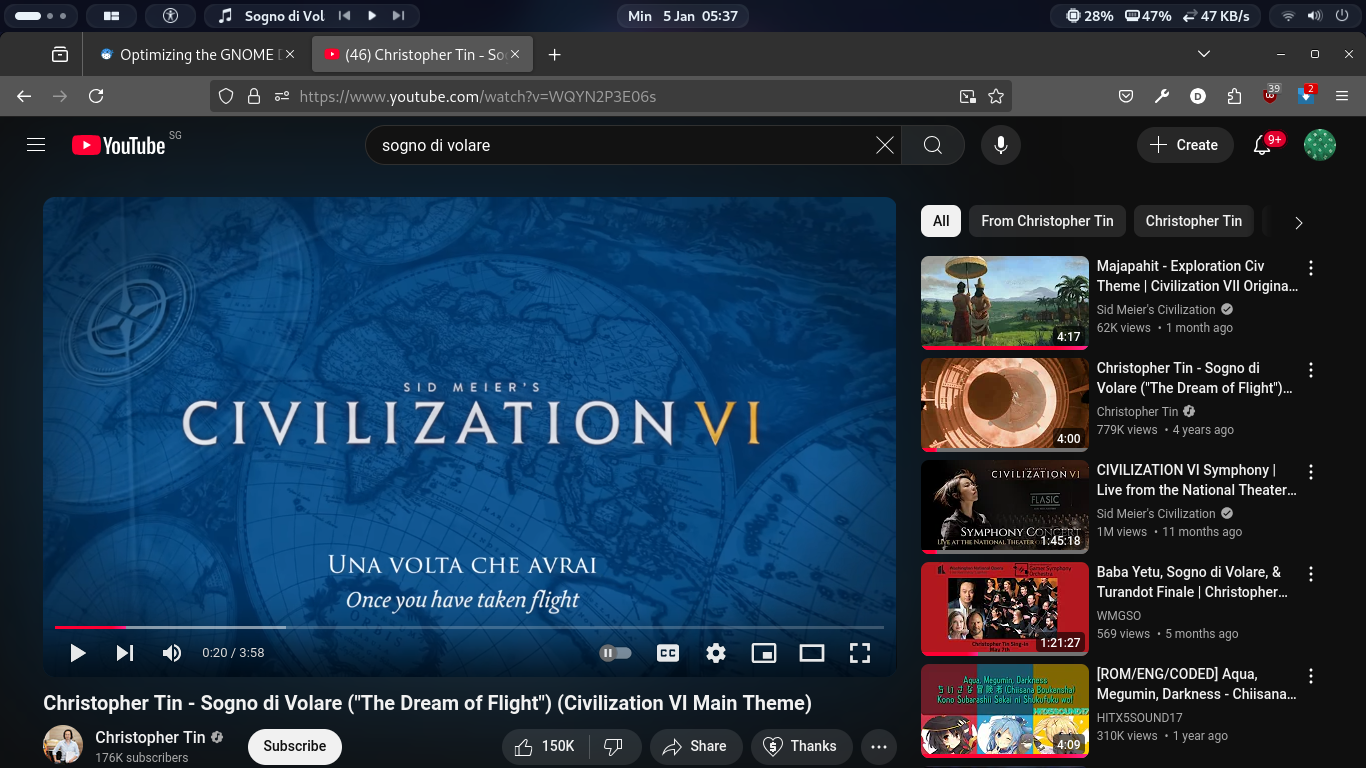Open Firefox application menu
Viewport: 1366px width, 768px height.
1342,96
